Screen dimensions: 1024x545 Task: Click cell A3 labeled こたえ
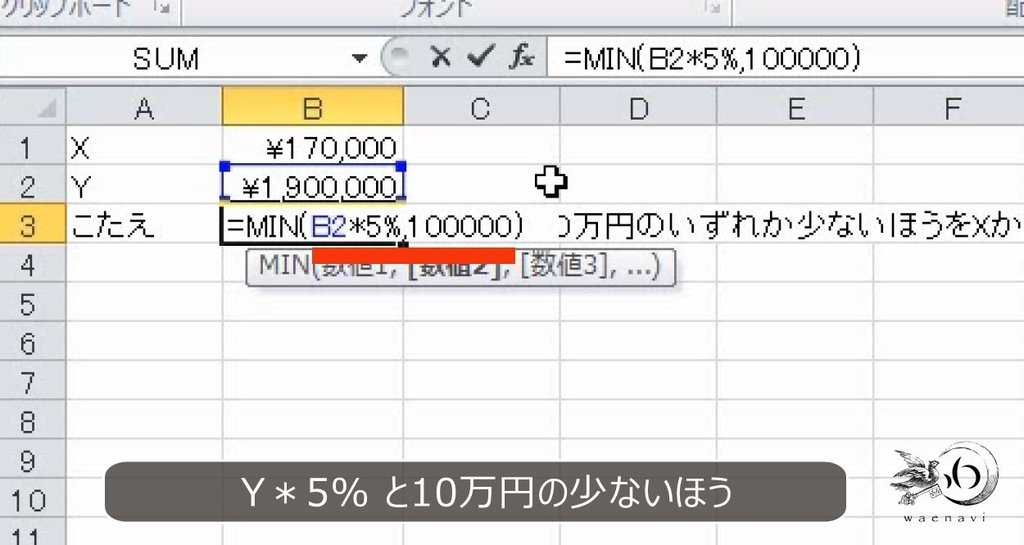pos(144,225)
